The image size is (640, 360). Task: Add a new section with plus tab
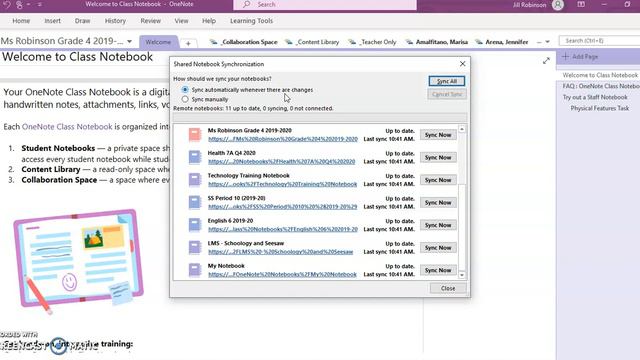188,43
